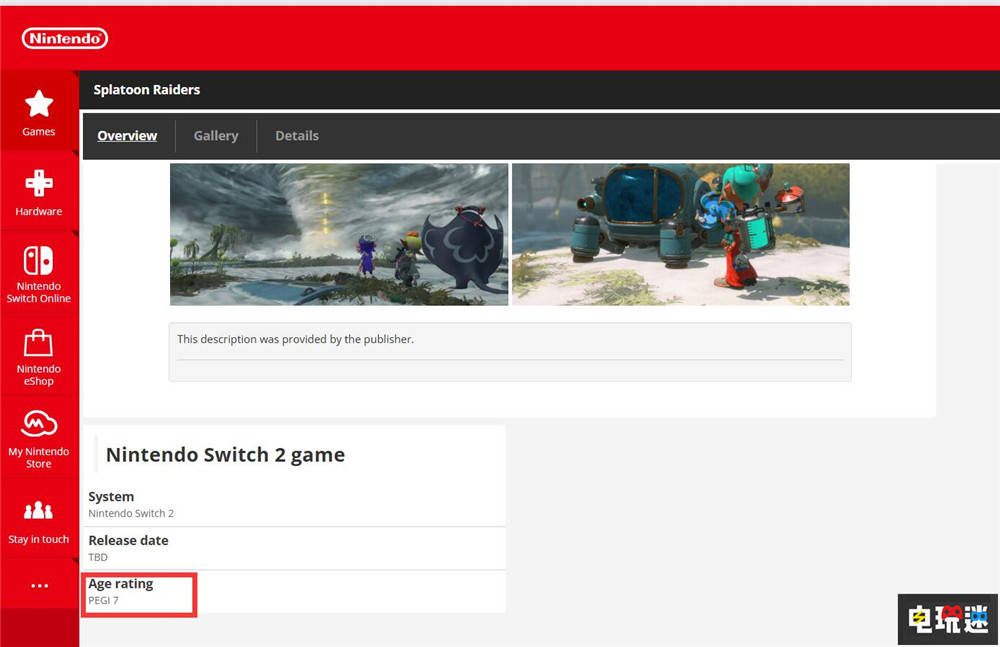Go to My Nintendo Store cloud icon
Viewport: 1000px width, 647px height.
click(39, 425)
